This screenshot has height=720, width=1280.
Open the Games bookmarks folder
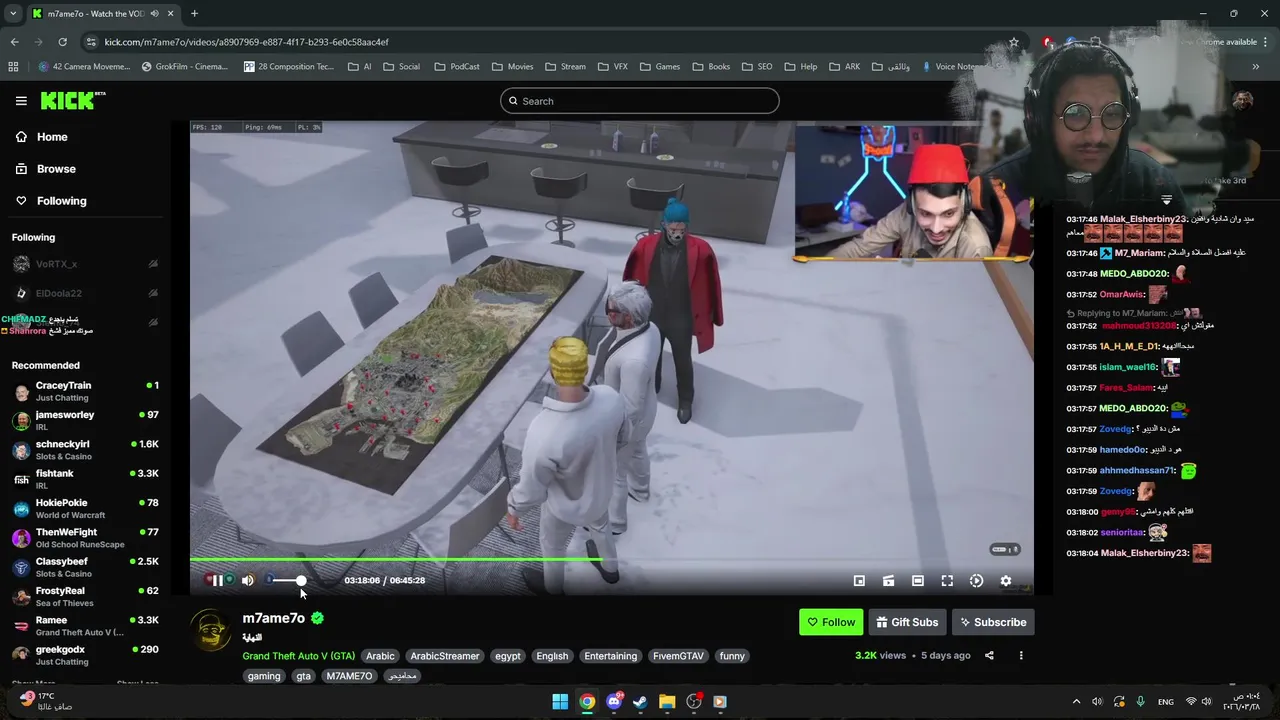[x=659, y=67]
